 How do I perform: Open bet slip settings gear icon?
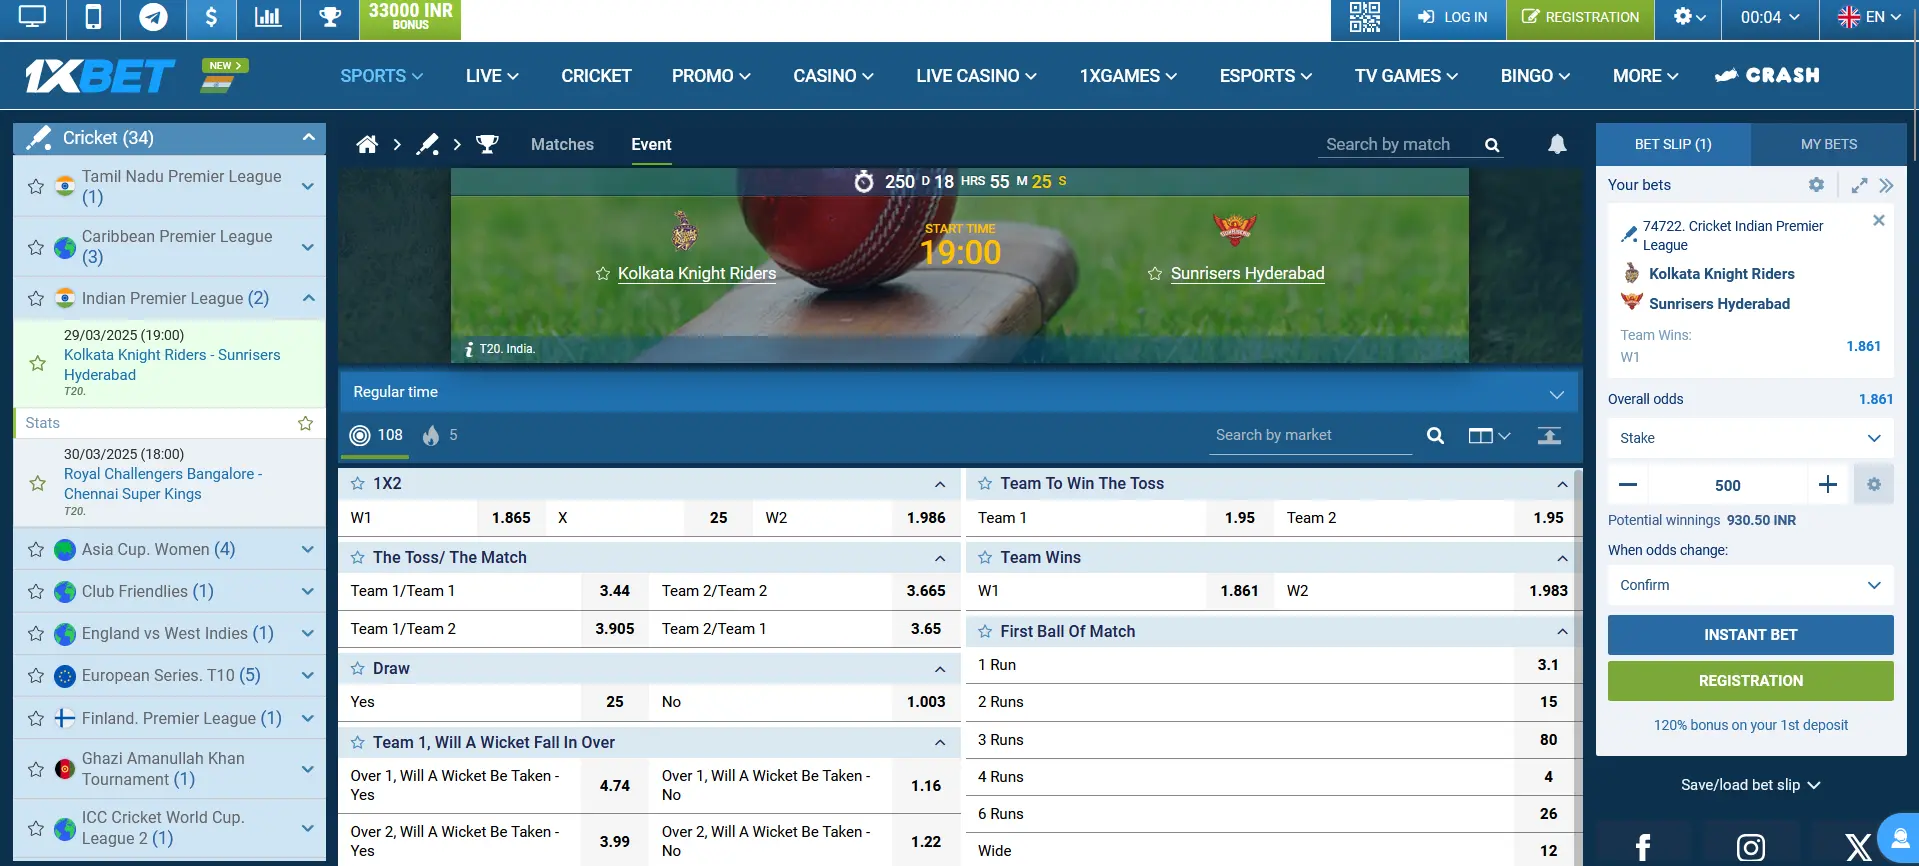1816,185
